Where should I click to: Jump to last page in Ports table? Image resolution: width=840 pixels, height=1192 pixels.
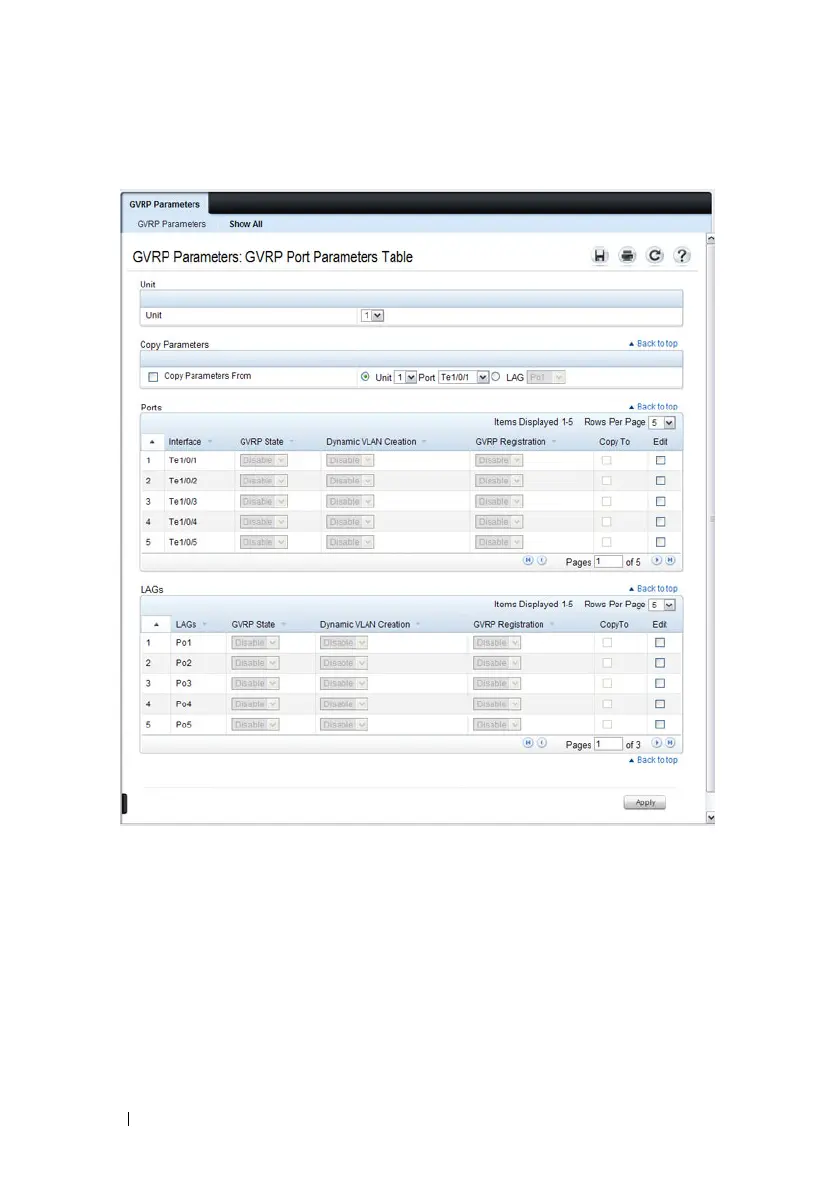(x=671, y=561)
